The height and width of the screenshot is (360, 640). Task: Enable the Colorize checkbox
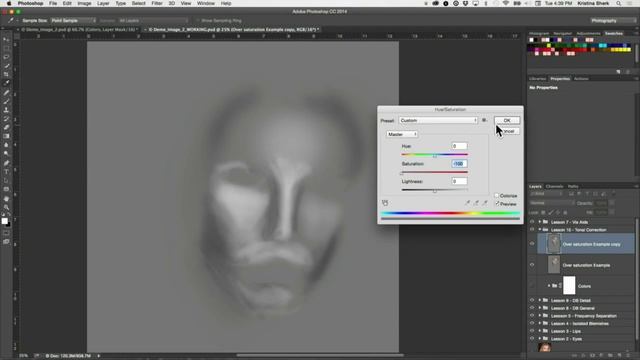point(497,196)
